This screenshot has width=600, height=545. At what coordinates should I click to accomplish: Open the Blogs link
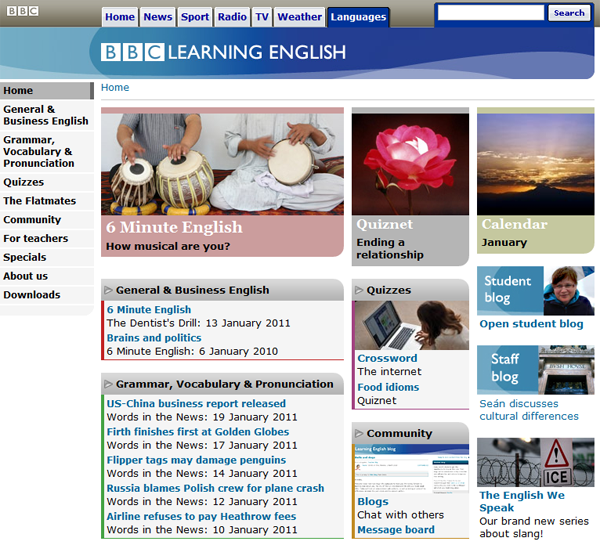[373, 502]
